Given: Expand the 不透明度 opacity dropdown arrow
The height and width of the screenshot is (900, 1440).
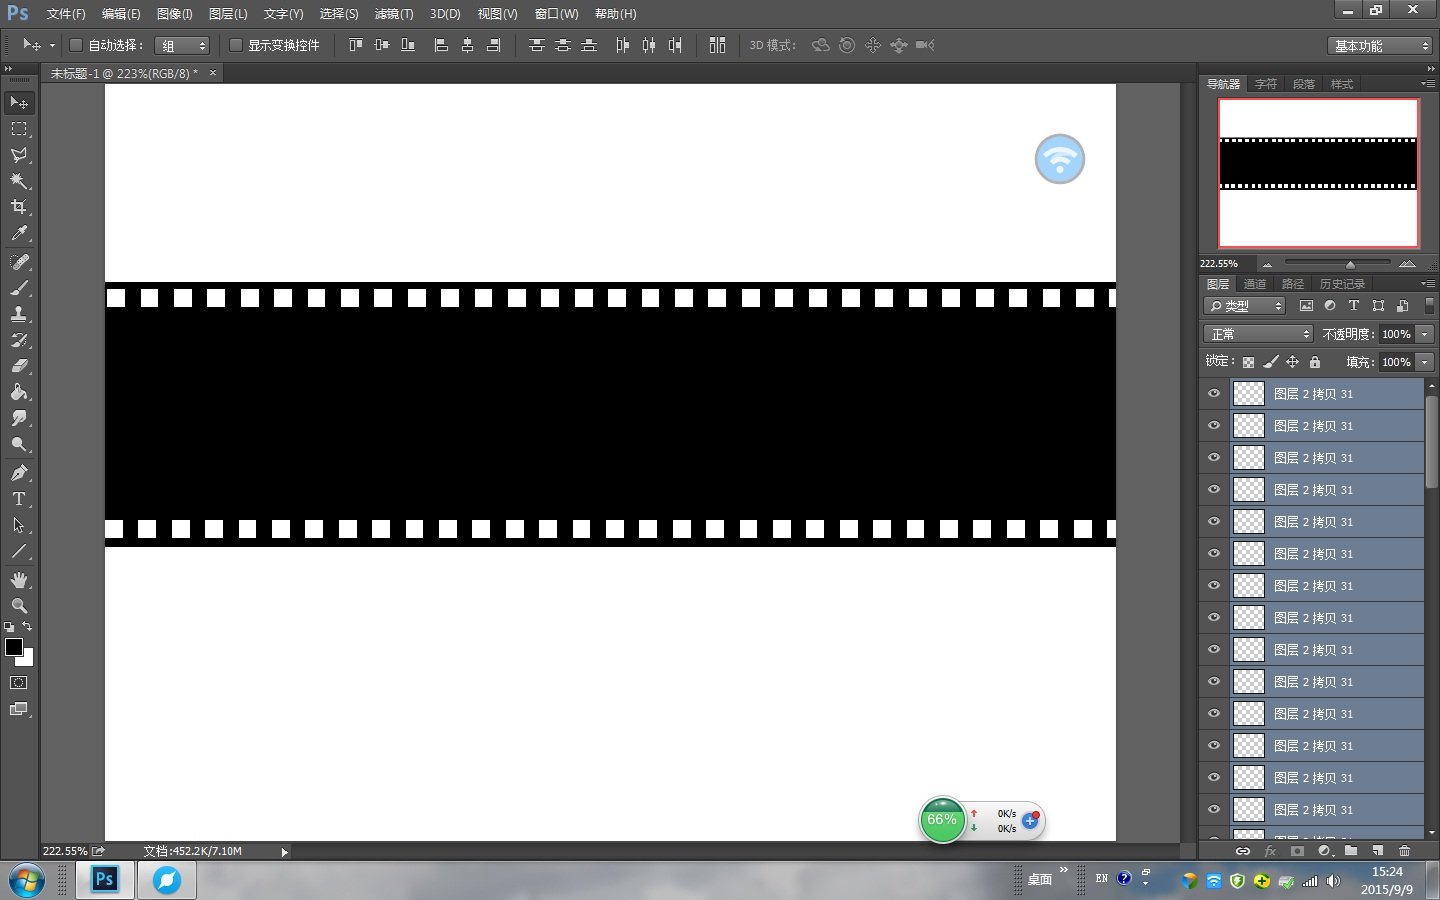Looking at the screenshot, I should click(1425, 334).
